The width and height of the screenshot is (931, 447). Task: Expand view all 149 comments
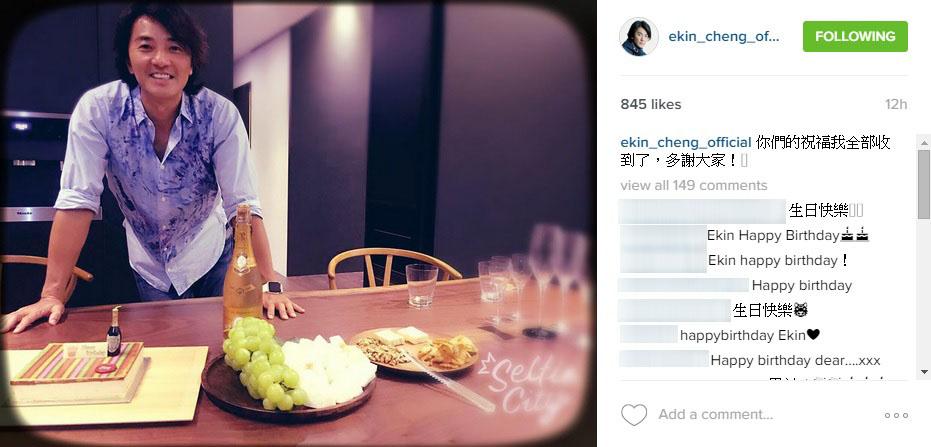tap(694, 185)
